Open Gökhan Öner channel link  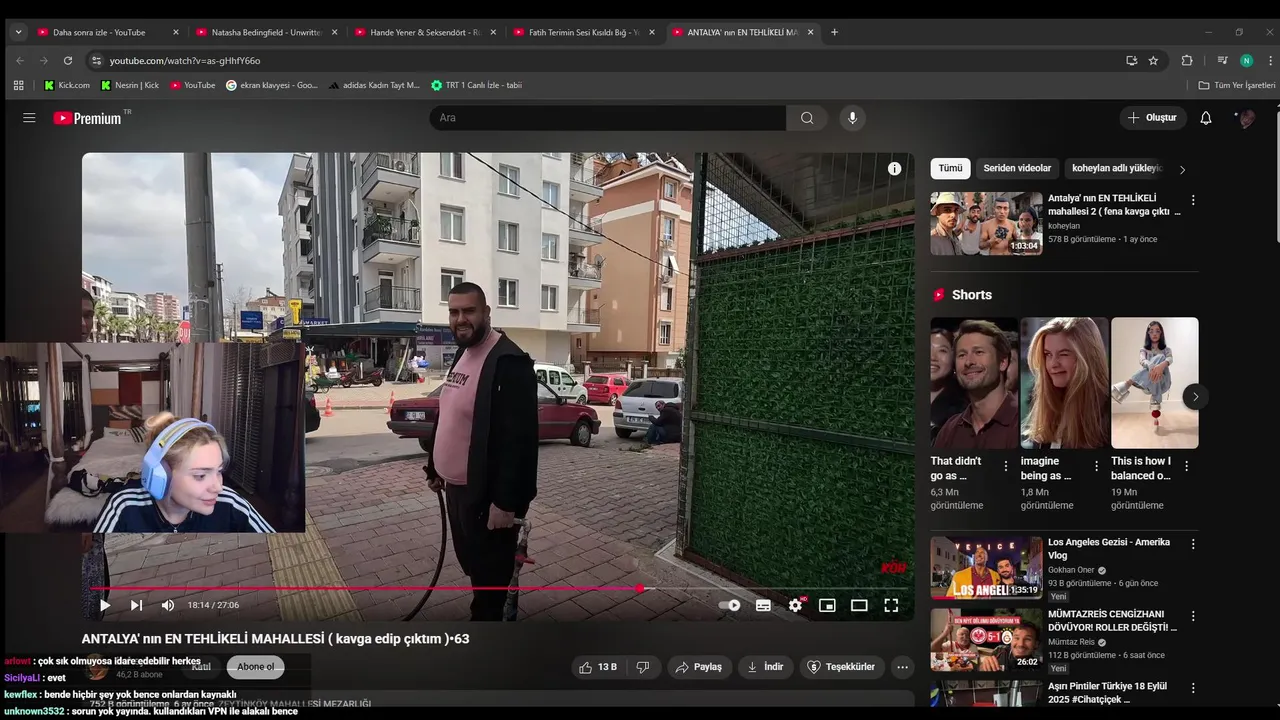[x=1071, y=570]
